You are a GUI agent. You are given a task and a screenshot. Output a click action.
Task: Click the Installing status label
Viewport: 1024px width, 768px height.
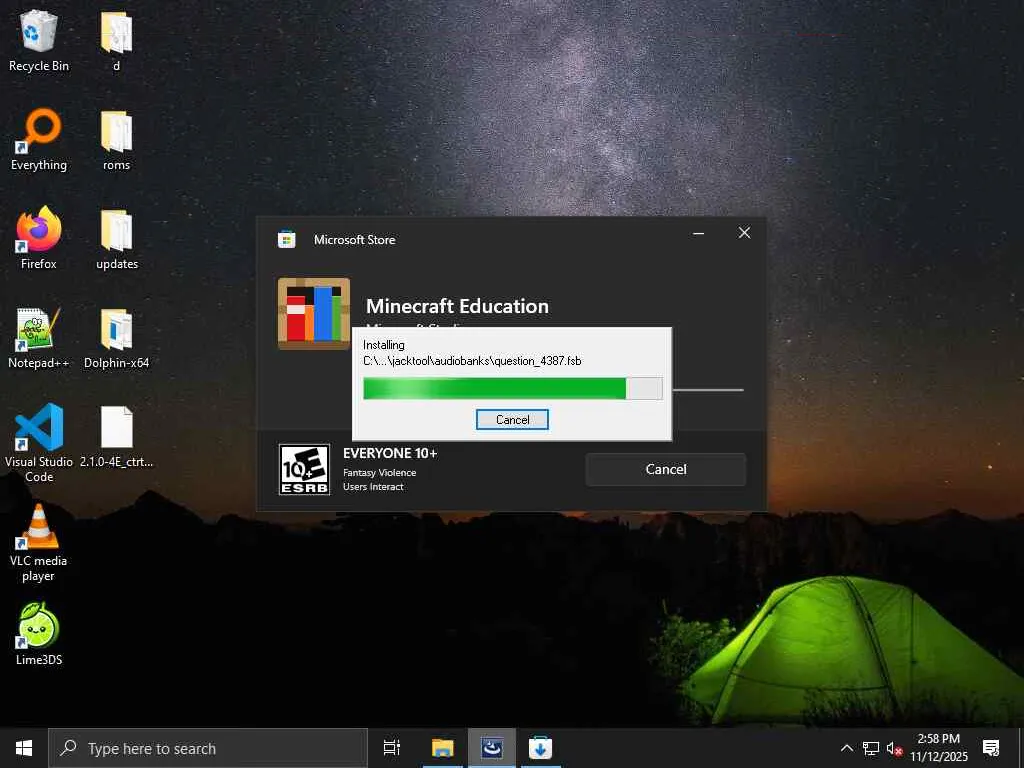coord(384,345)
